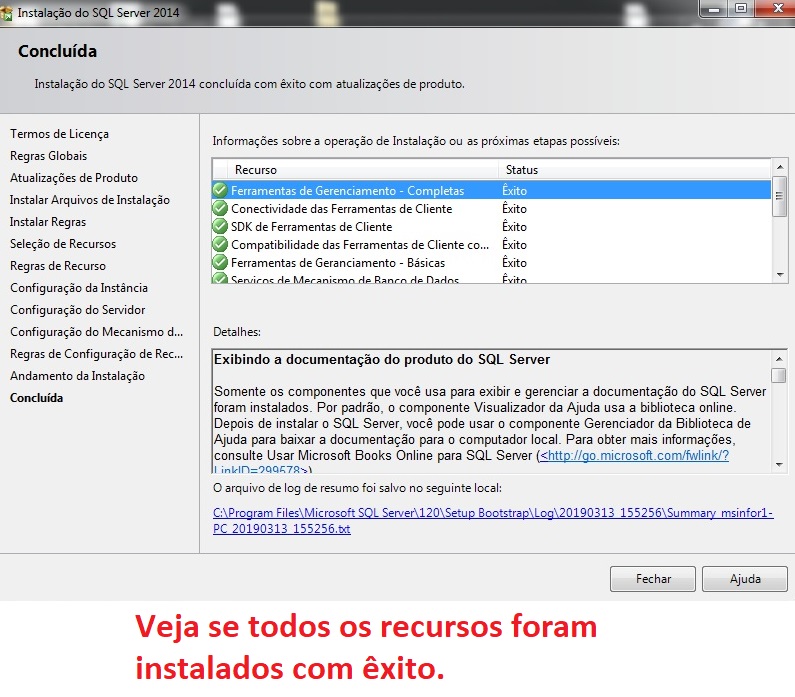Viewport: 795px width, 697px height.
Task: Click the Exibindo a documentação do produto heading
Action: pos(382,359)
